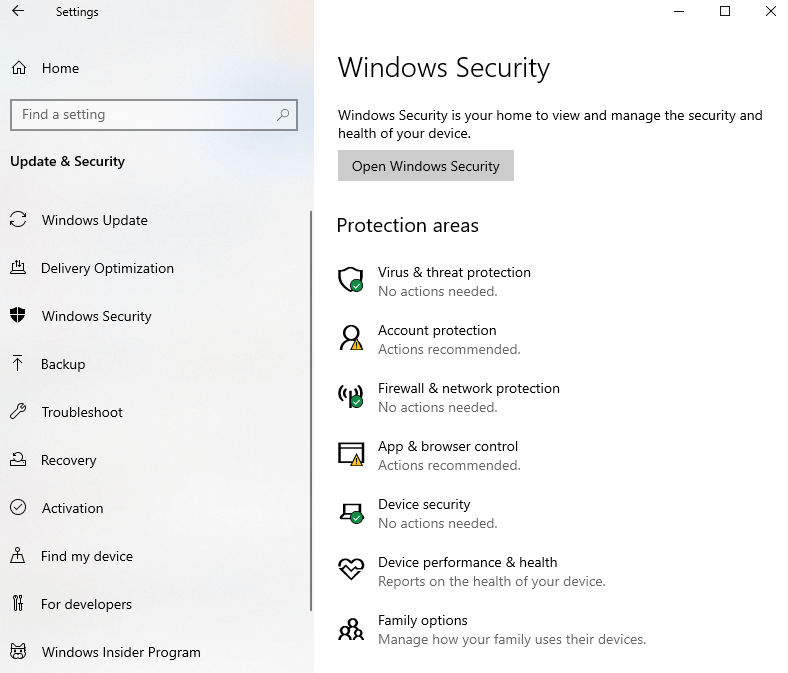788x673 pixels.
Task: Open the Backup settings
Action: [63, 364]
